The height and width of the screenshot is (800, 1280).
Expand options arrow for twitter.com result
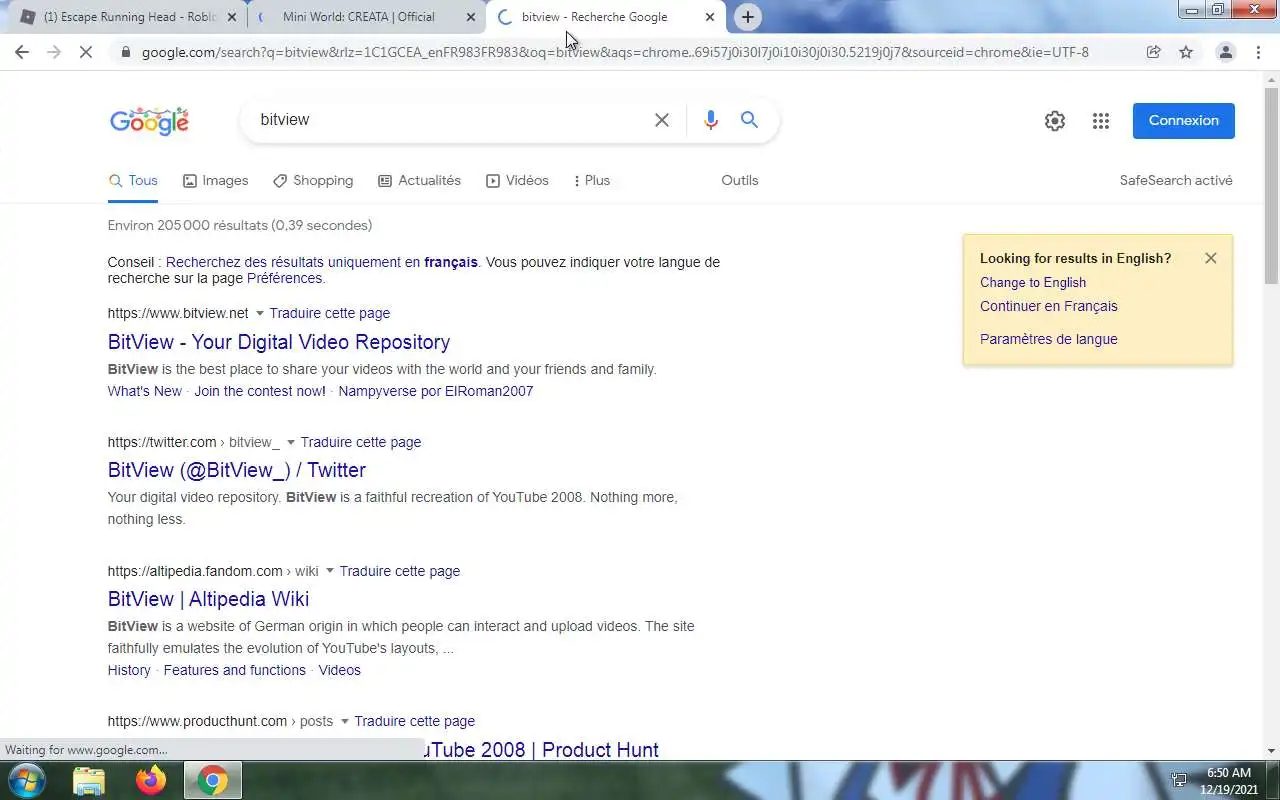pos(291,442)
